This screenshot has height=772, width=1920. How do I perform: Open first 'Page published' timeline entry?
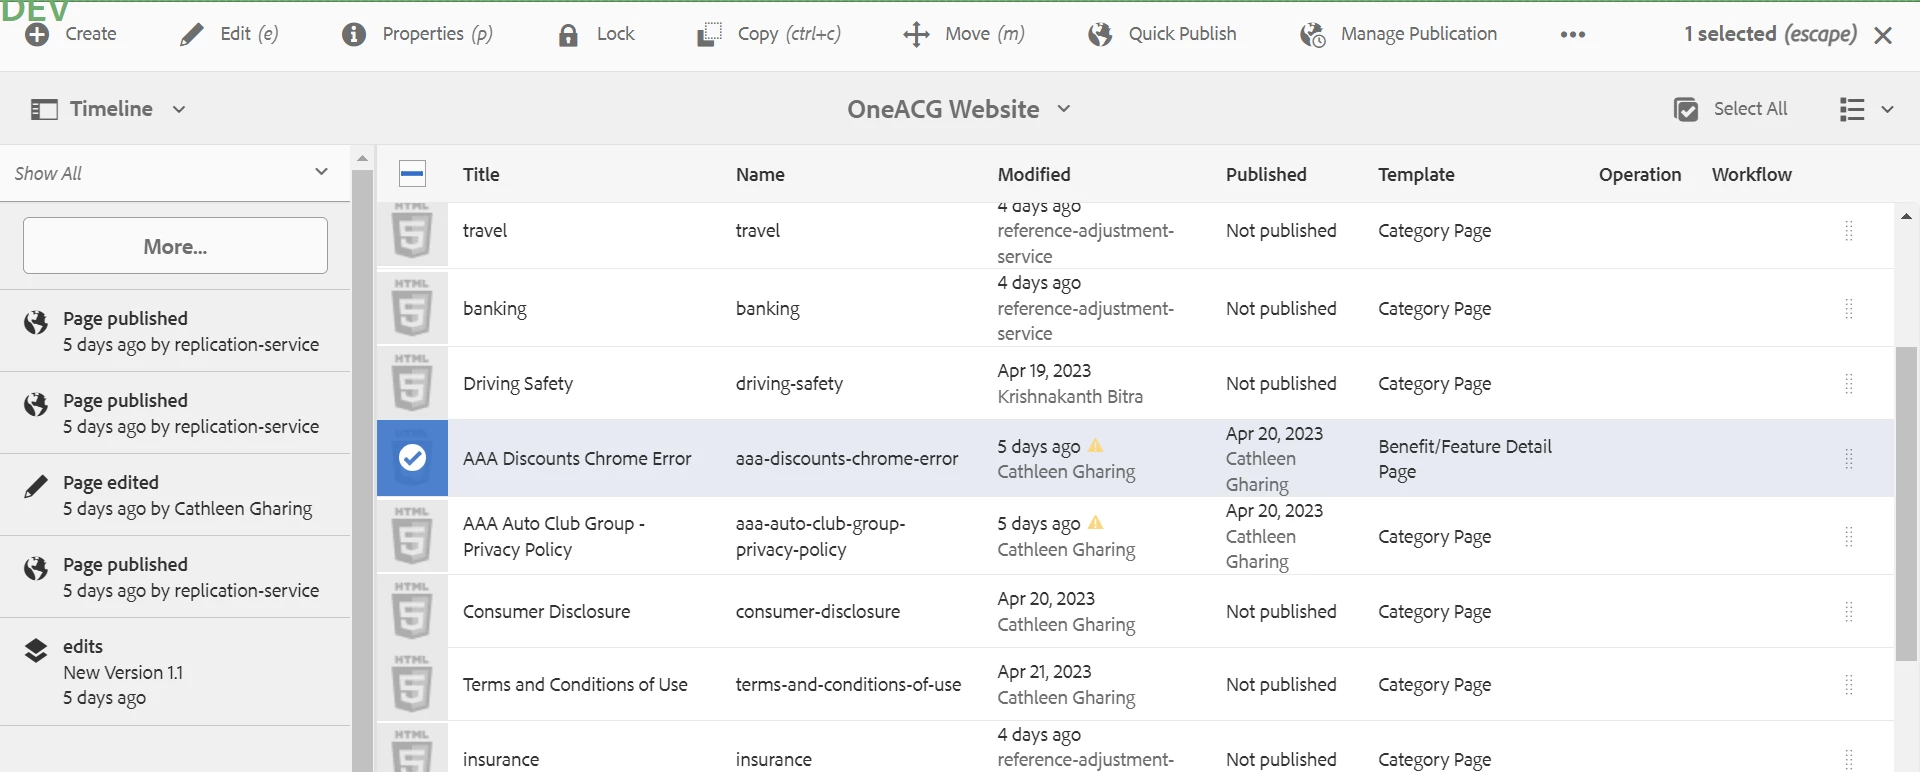click(175, 331)
